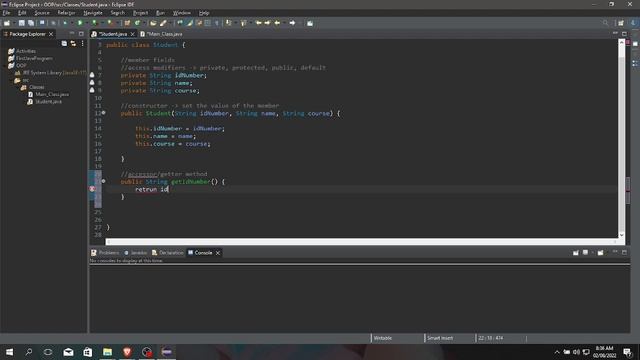
Task: Collapse the constructor on line 12
Action: pos(103,113)
